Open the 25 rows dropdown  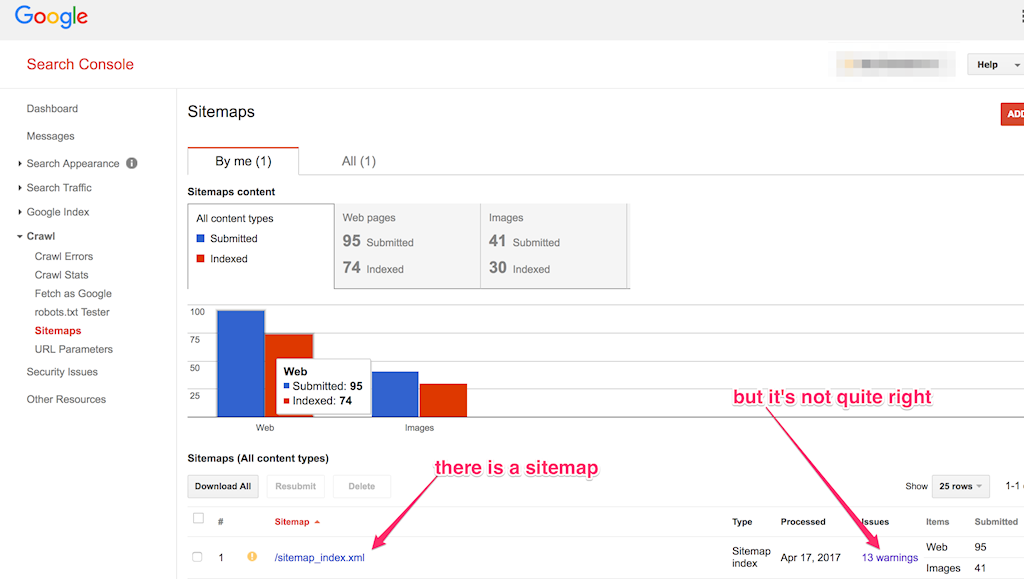coord(960,486)
